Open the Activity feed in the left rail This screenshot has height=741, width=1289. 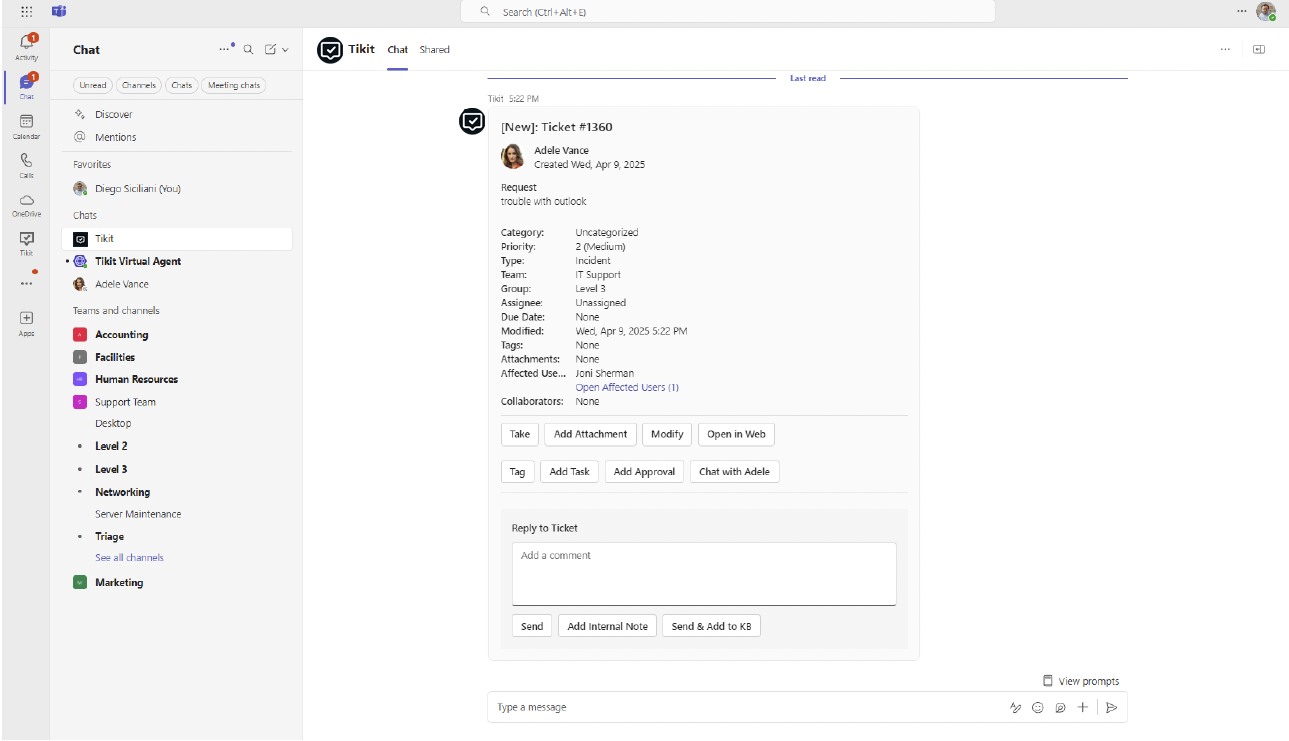coord(26,45)
